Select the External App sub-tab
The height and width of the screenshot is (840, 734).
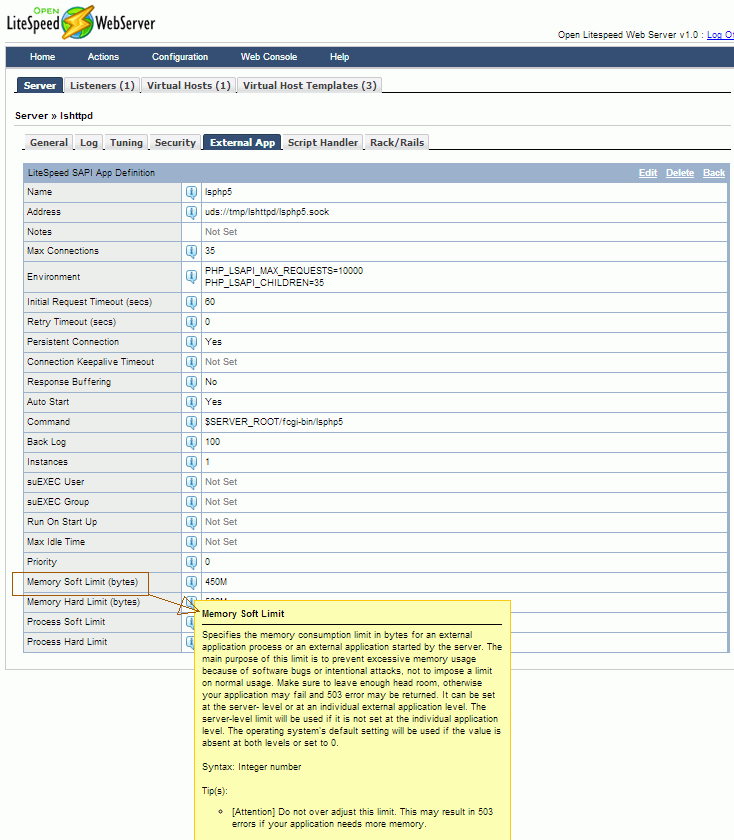click(x=242, y=142)
